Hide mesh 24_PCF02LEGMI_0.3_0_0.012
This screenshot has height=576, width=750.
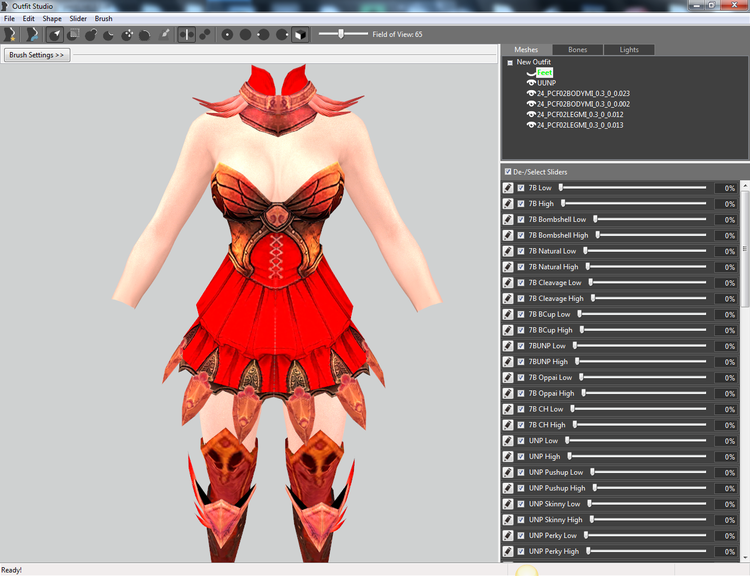(x=530, y=114)
